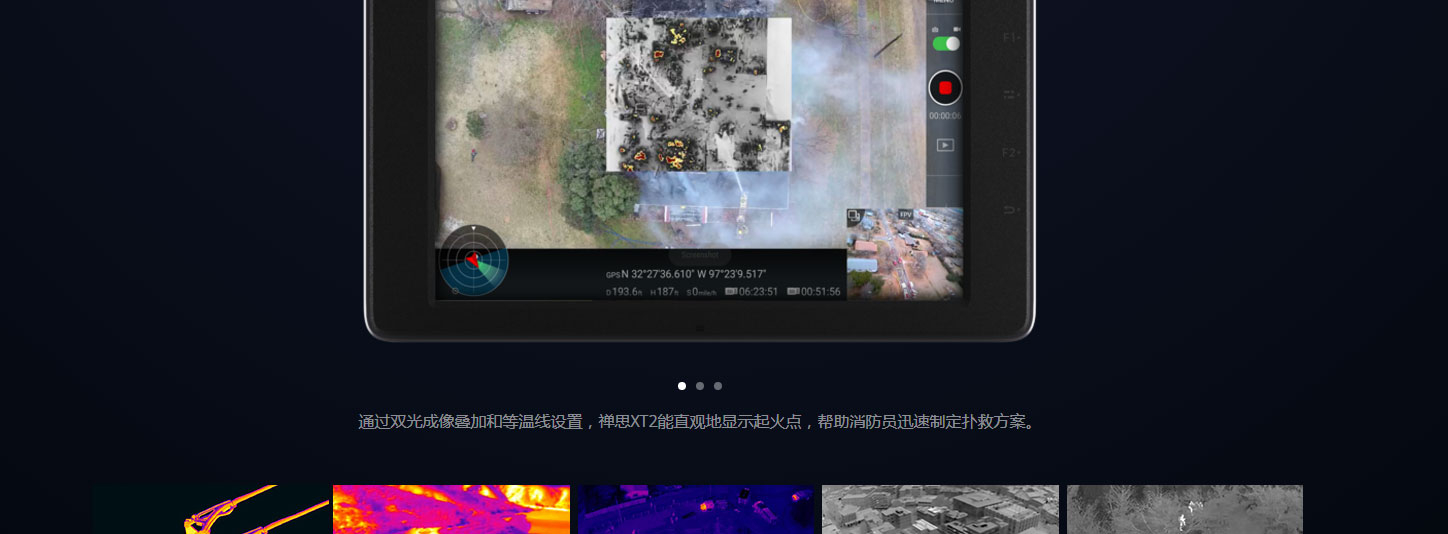Select the third carousel dot

[x=718, y=386]
